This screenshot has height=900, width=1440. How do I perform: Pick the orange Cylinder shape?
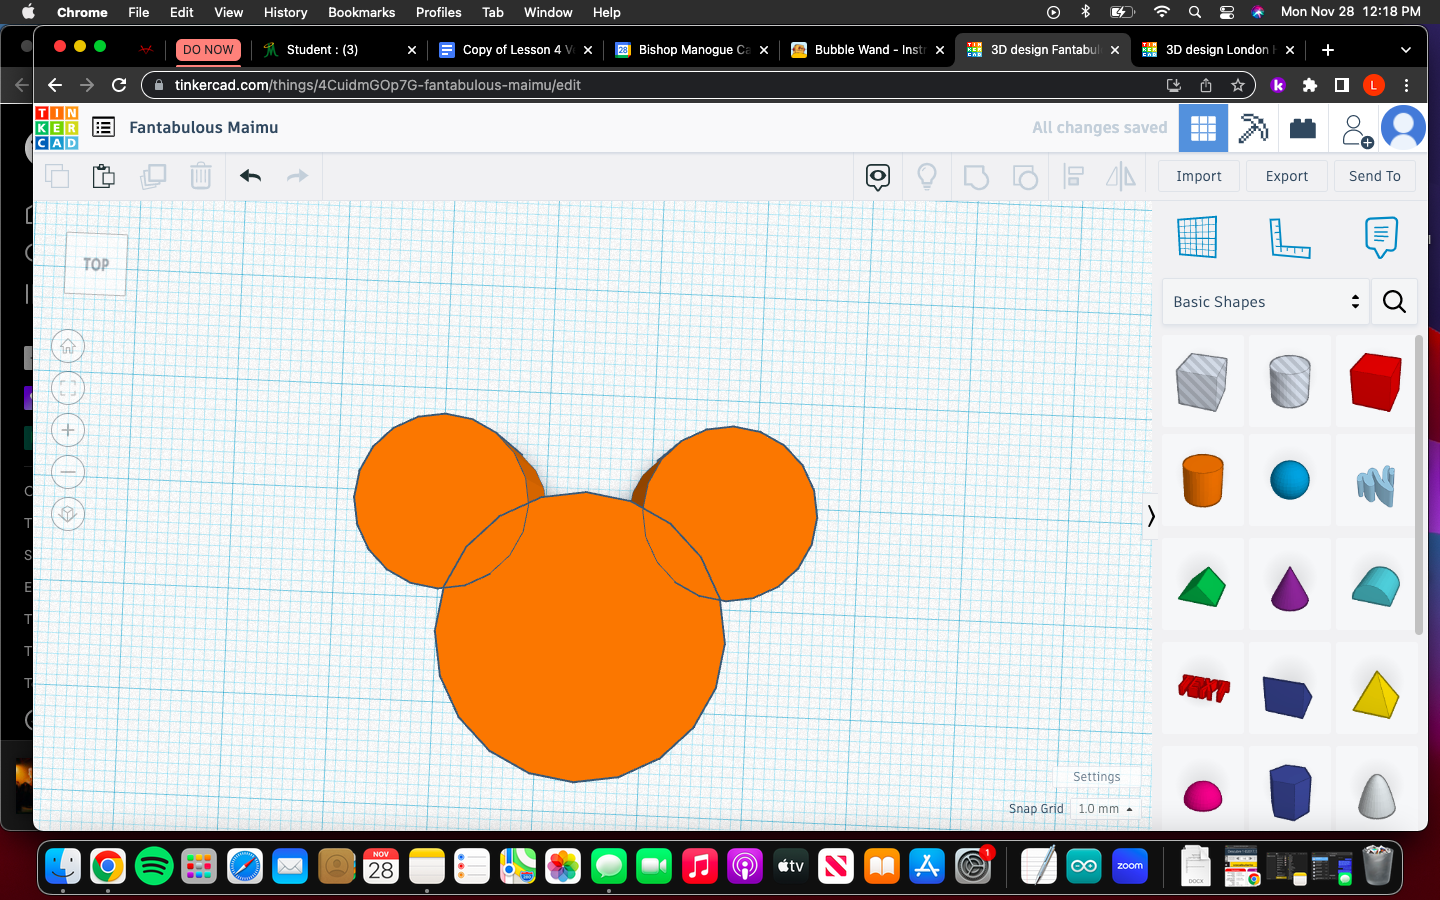pos(1203,481)
